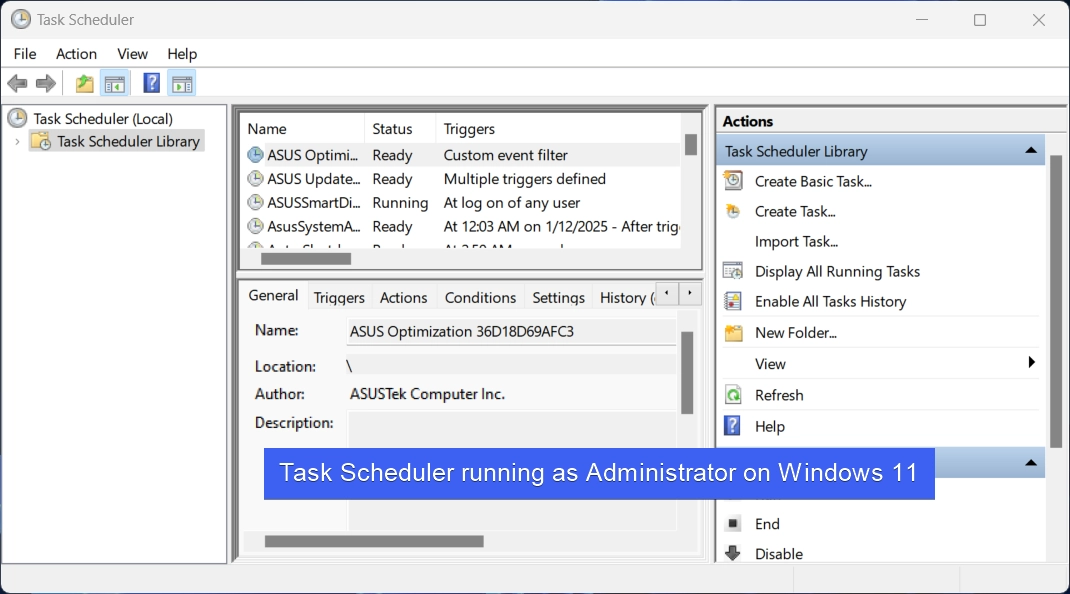
Task: Open the Help menu
Action: click(x=182, y=54)
